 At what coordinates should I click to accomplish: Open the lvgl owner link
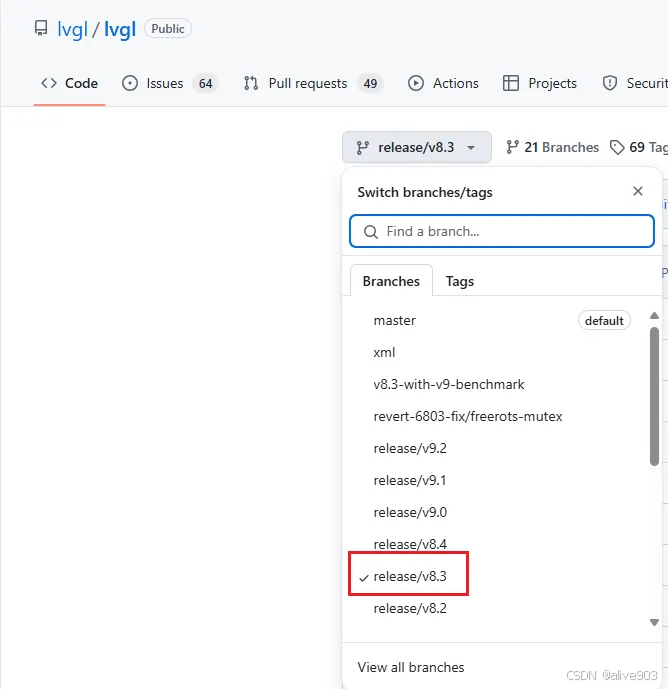point(73,29)
